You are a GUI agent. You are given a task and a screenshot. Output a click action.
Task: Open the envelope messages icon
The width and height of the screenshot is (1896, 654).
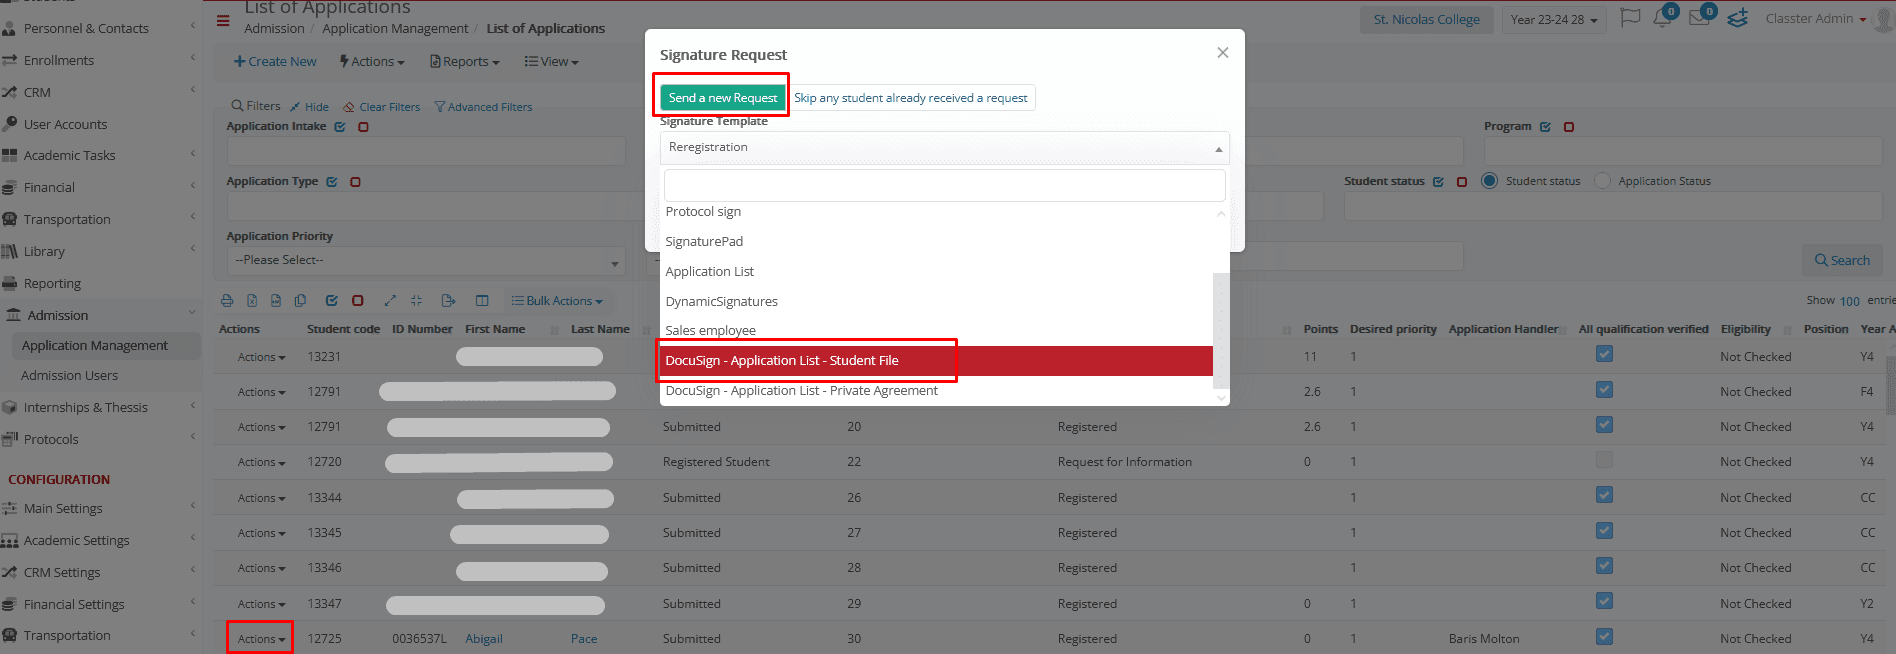pos(1700,18)
